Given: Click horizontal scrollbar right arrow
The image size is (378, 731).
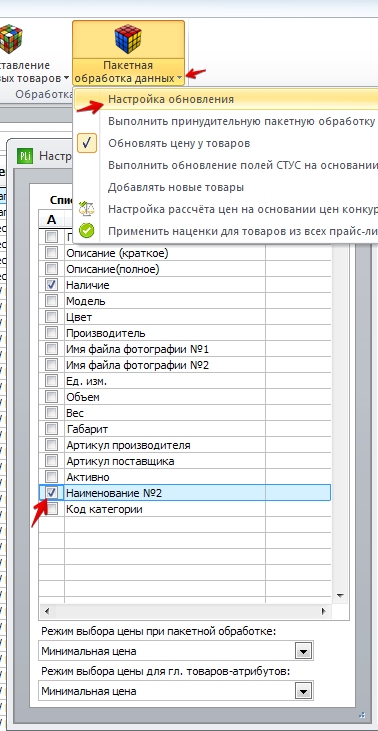Looking at the screenshot, I should (x=323, y=611).
